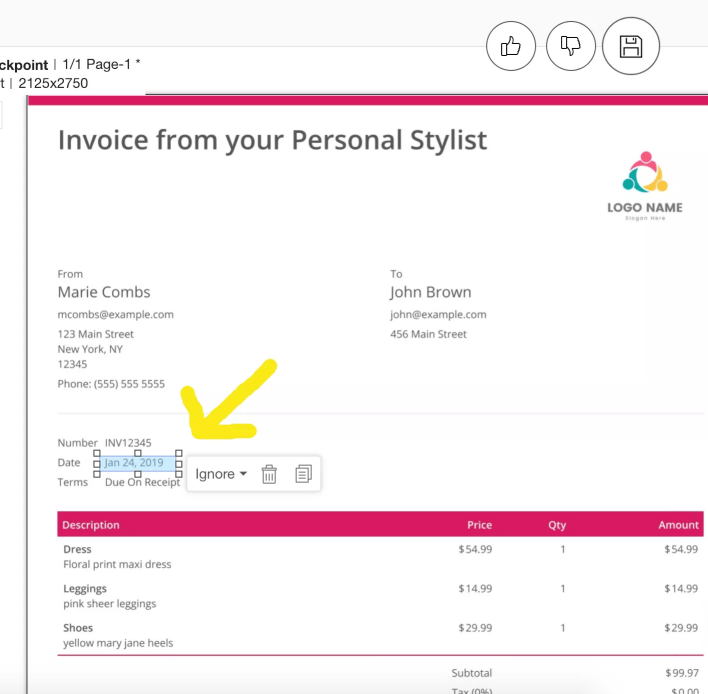Click the 1/1 Page-1 page indicator
Viewport: 708px width, 694px height.
101,65
